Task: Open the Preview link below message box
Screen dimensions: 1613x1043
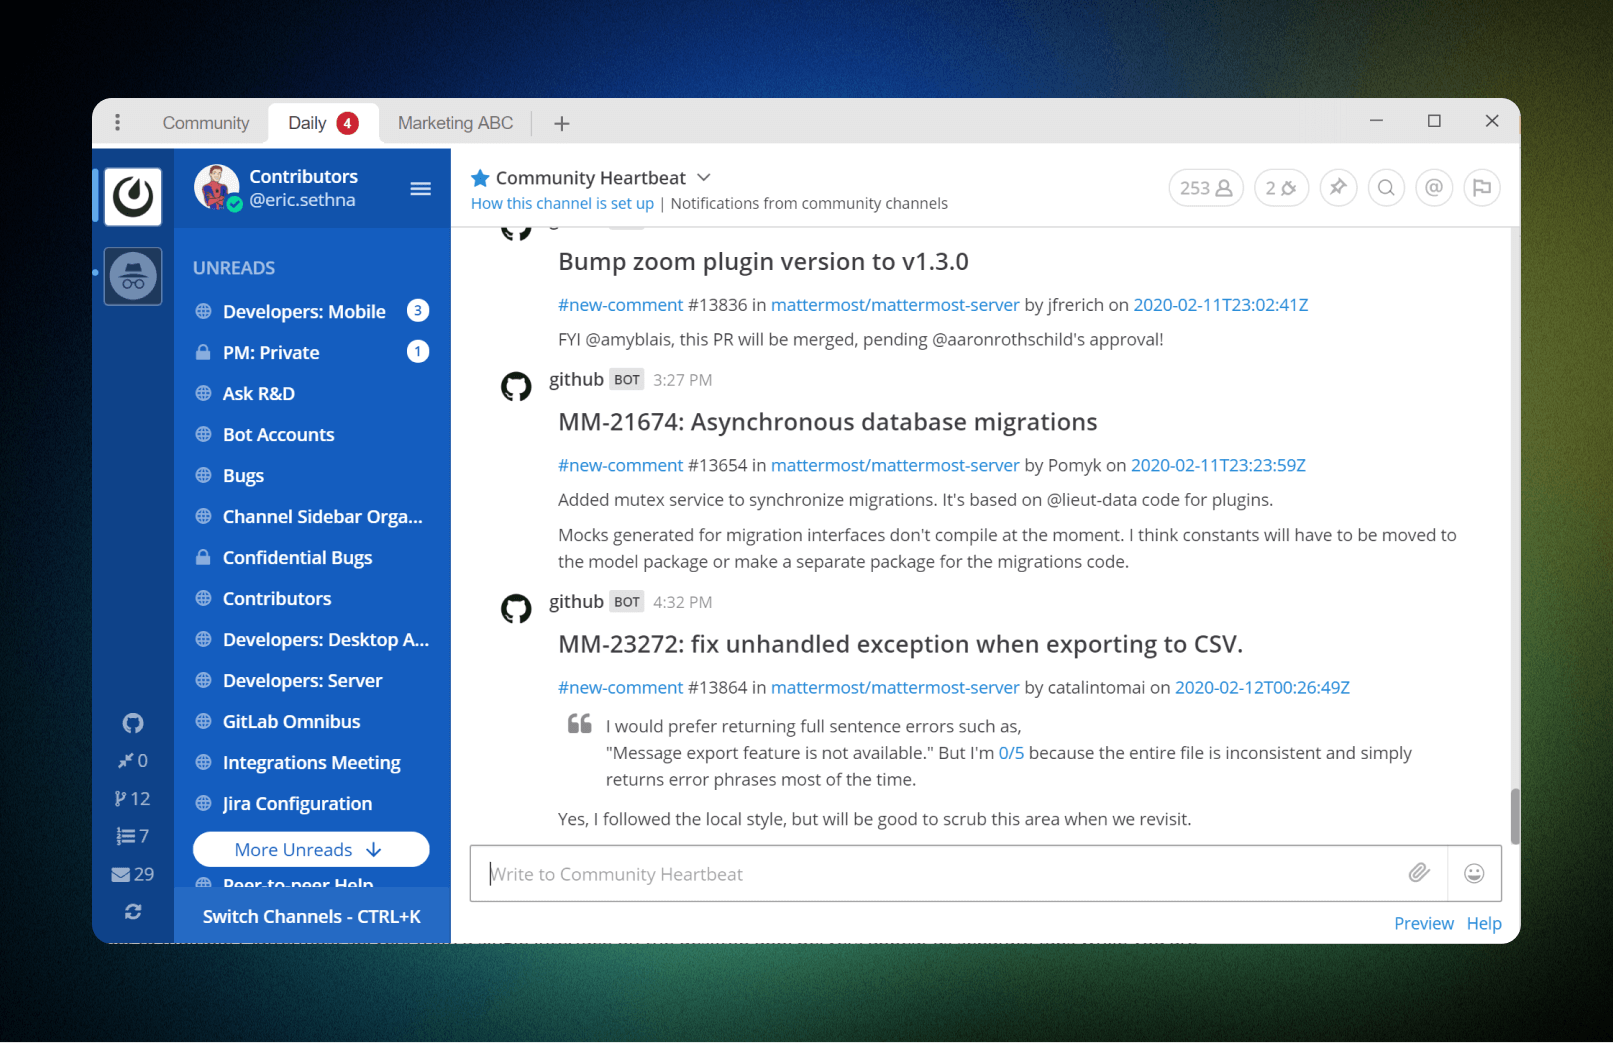Action: pyautogui.click(x=1424, y=923)
